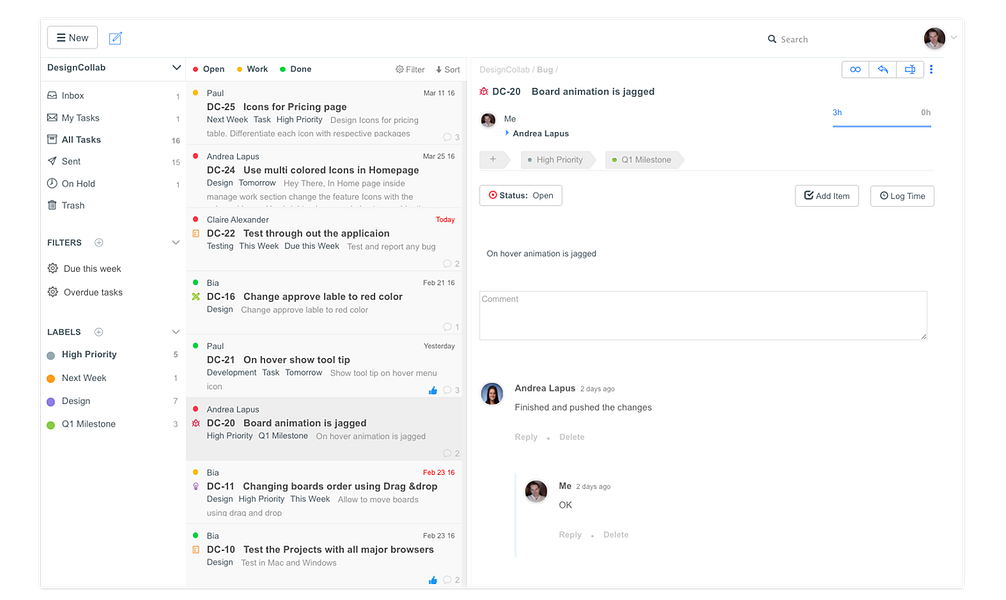Image resolution: width=1006 pixels, height=600 pixels.
Task: Expand the profile menu arrow
Action: click(x=954, y=37)
